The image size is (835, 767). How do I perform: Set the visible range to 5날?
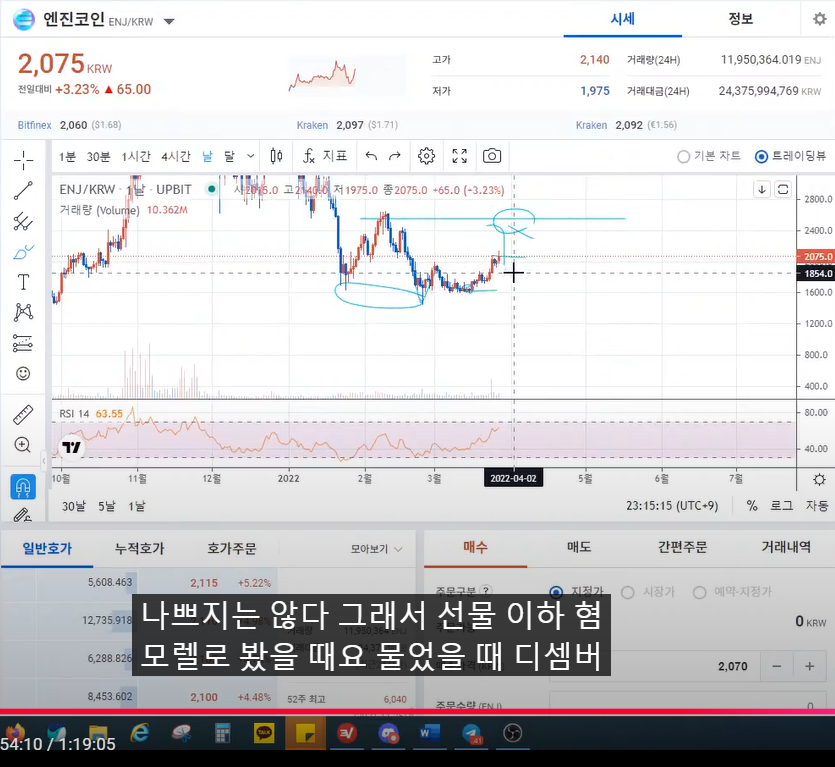(x=106, y=506)
